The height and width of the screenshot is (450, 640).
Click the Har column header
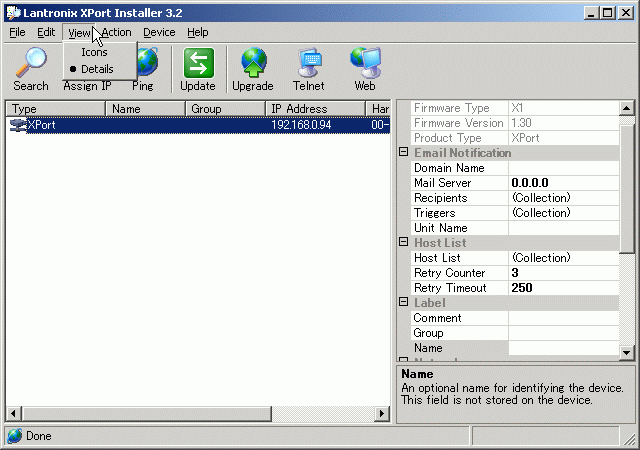(378, 109)
